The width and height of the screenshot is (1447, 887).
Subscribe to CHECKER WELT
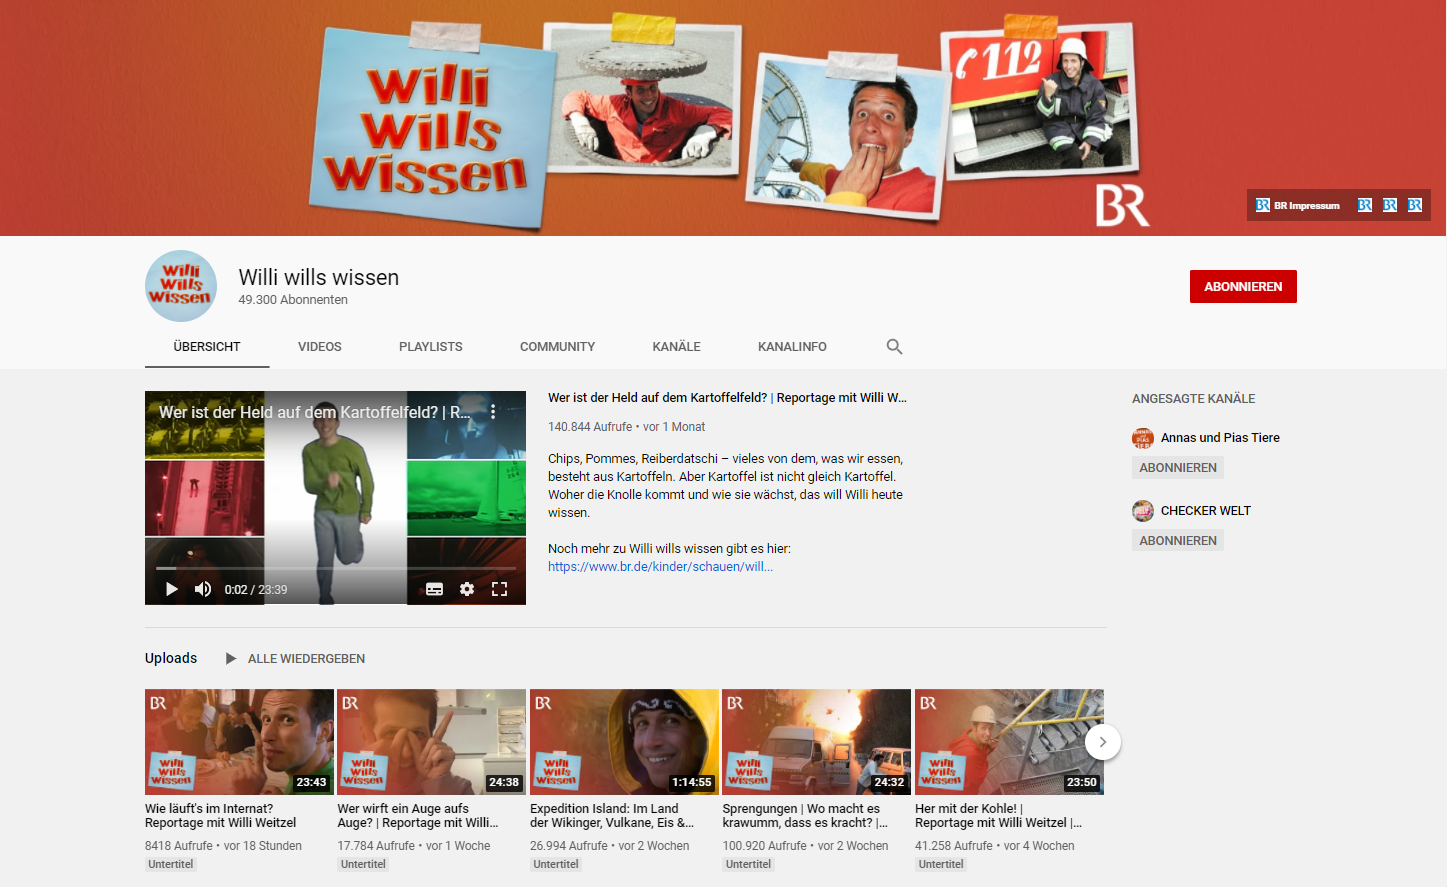[x=1178, y=540]
